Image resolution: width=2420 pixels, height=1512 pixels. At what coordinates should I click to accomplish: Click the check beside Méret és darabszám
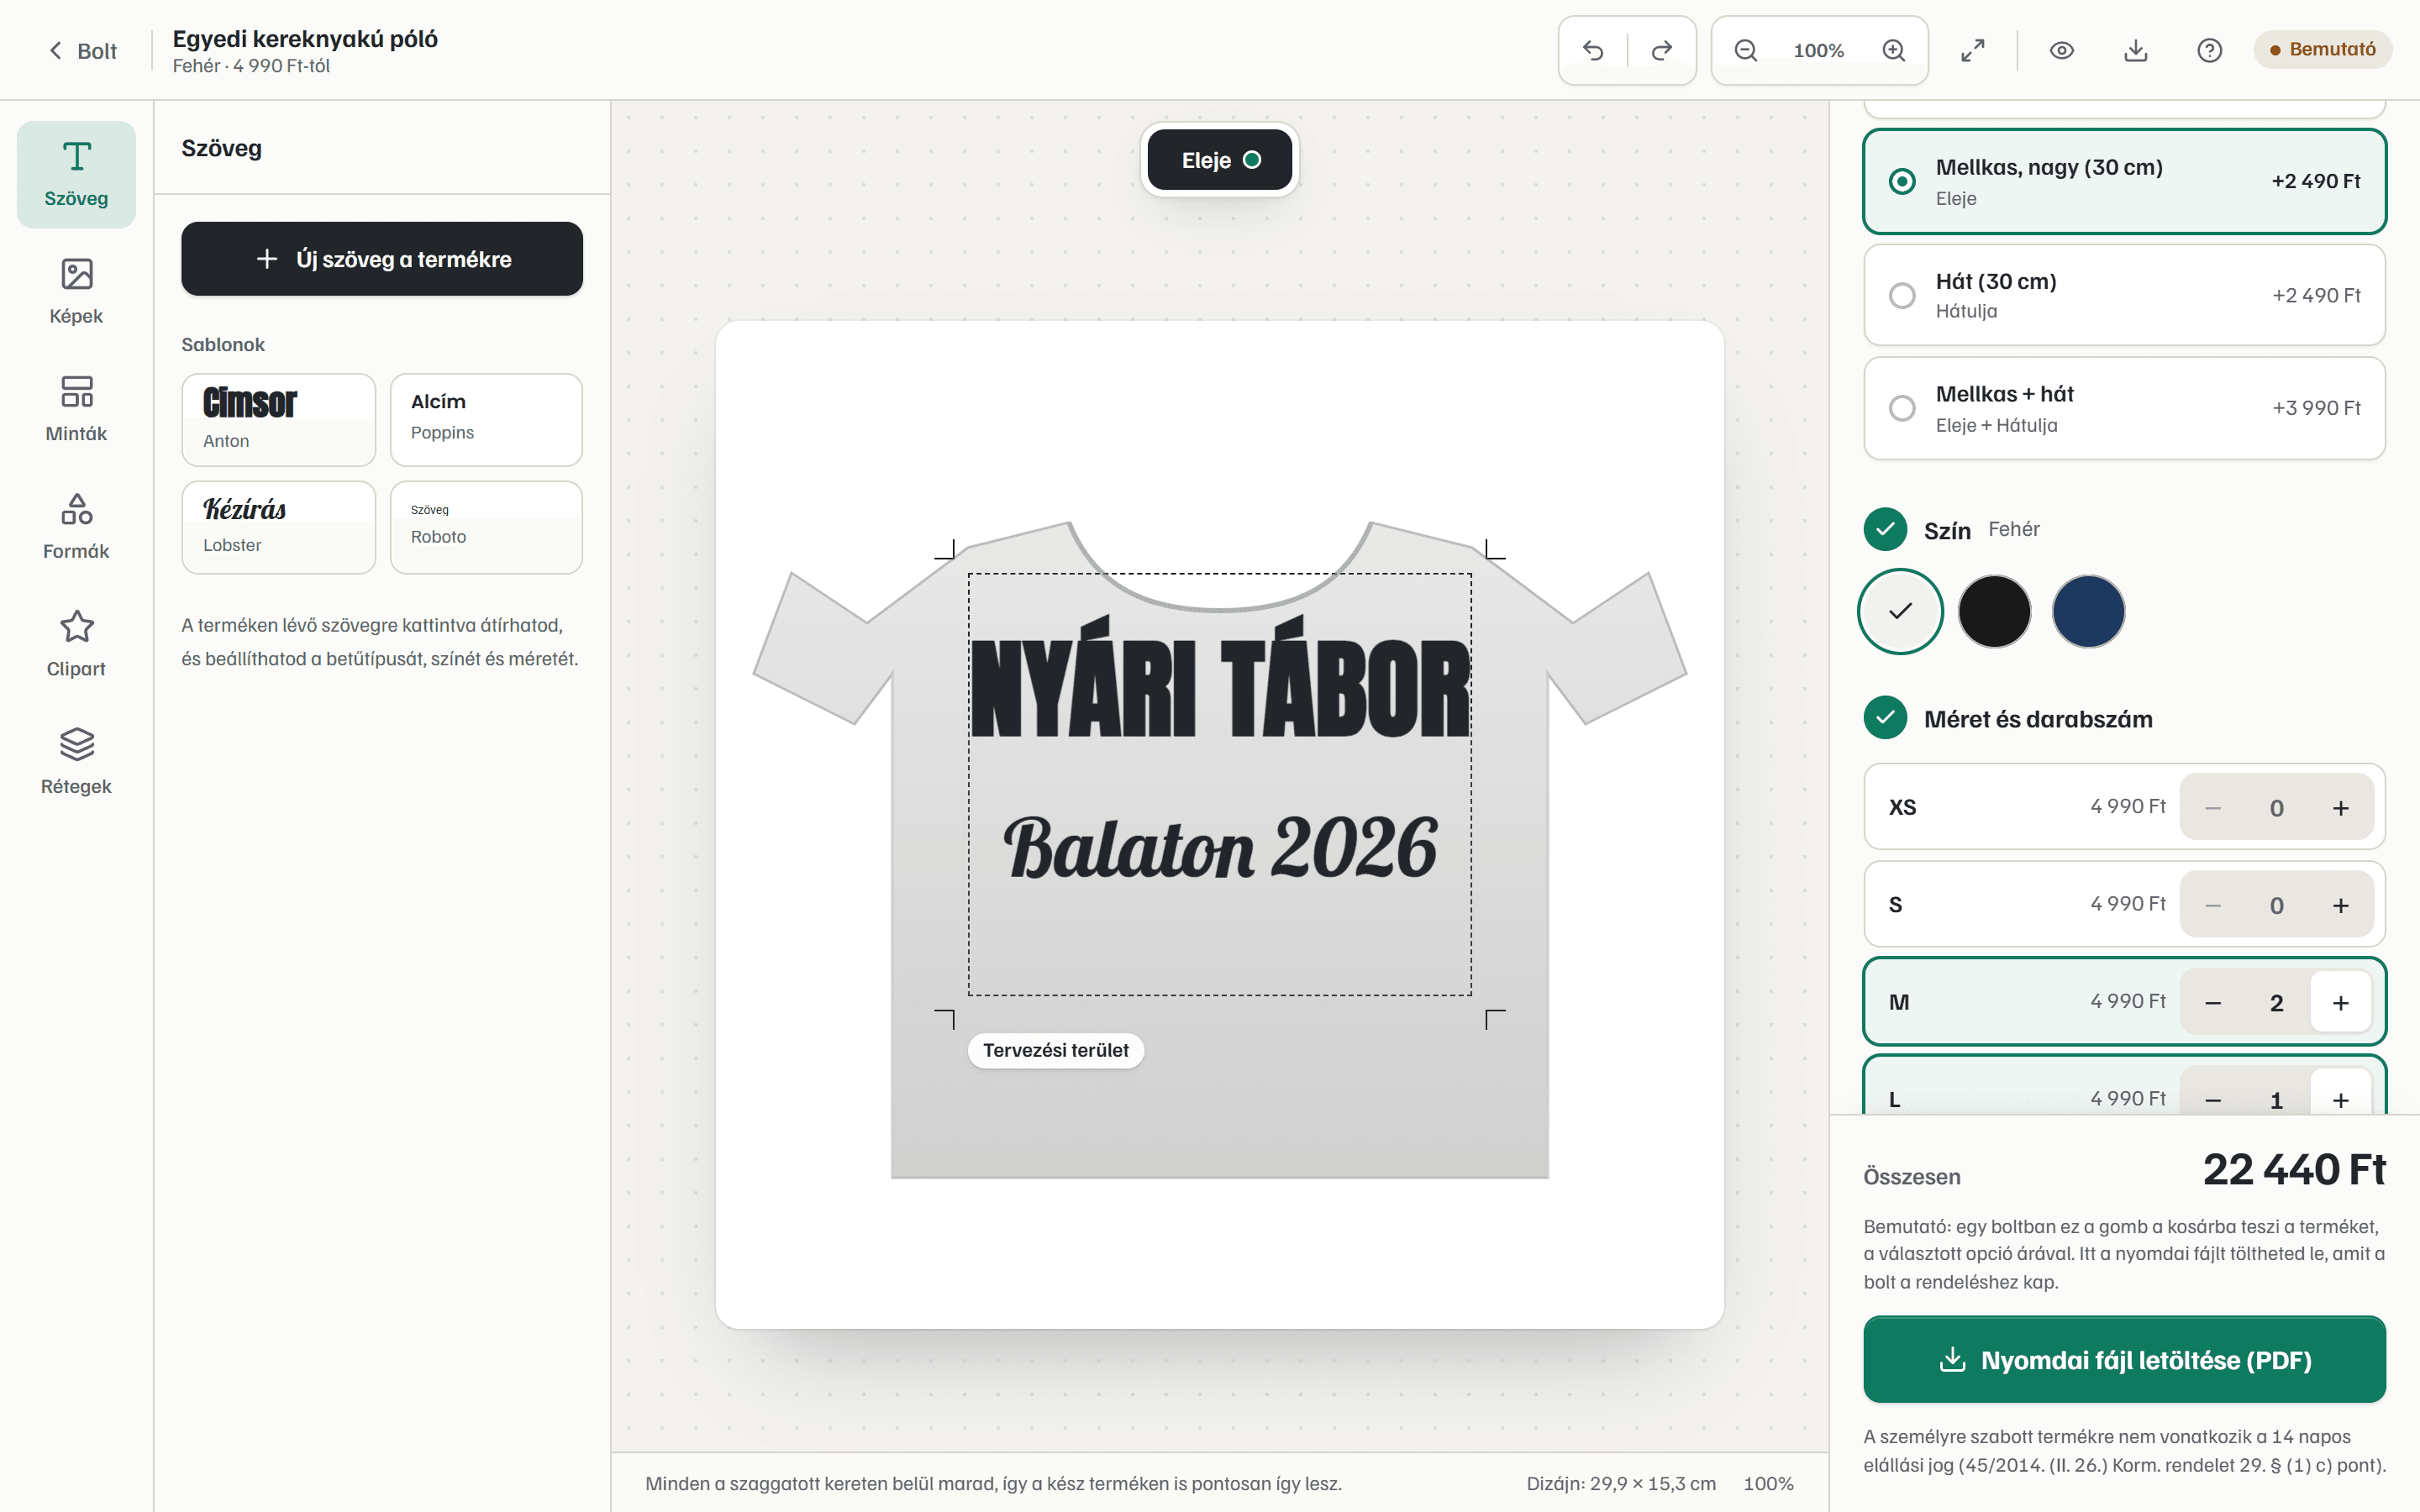[1885, 718]
